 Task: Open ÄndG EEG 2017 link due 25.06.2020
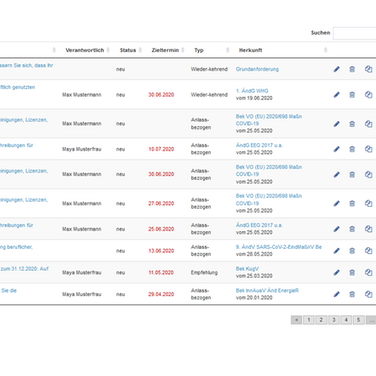(x=259, y=225)
